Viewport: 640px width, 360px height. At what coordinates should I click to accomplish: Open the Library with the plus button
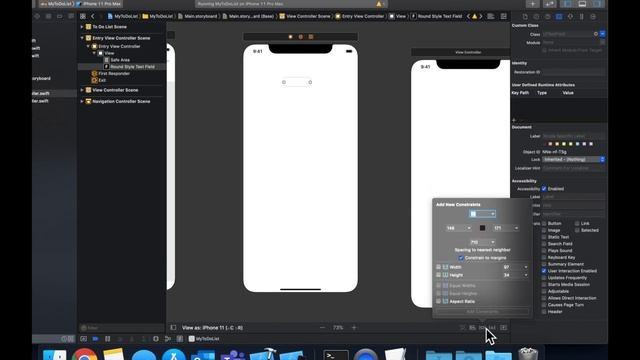point(533,4)
